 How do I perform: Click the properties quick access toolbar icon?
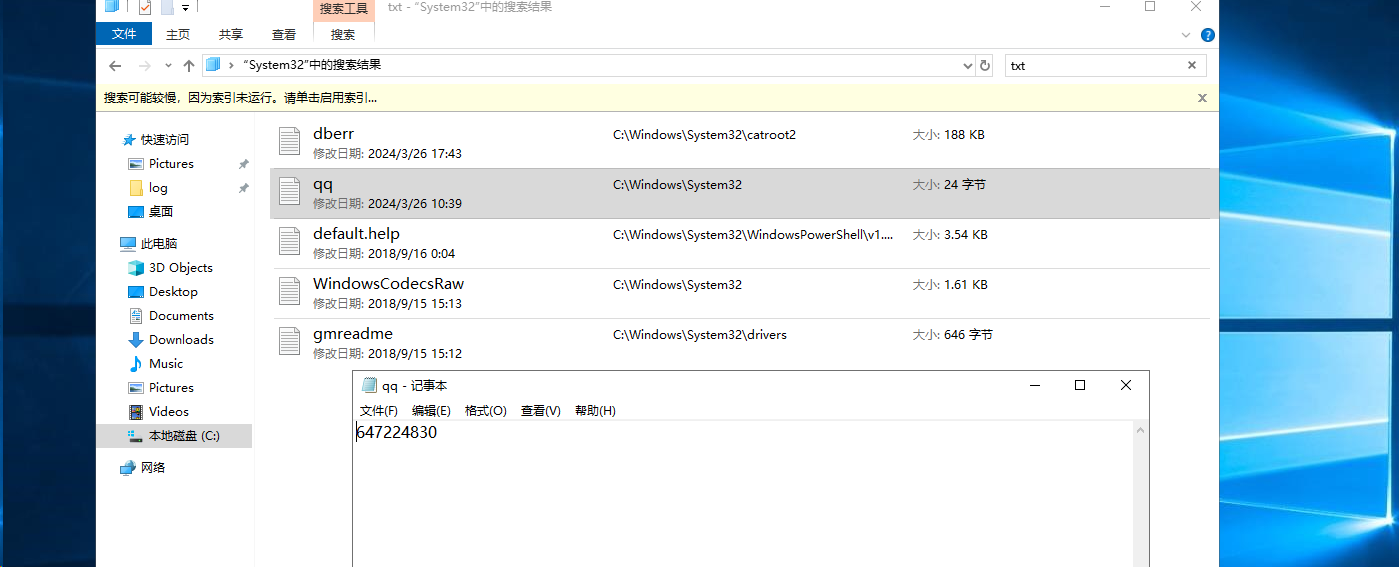point(145,7)
